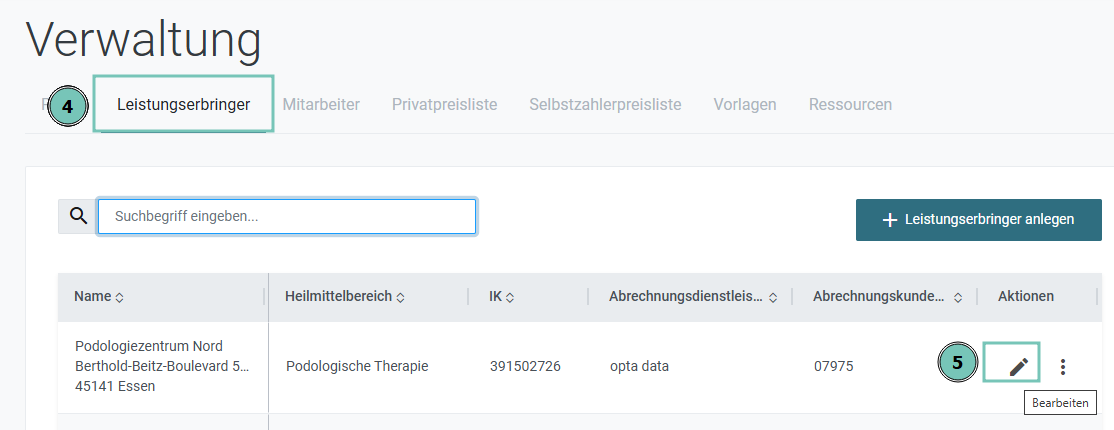Select the Podologiezentrum Nord name cell
Viewport: 1114px width, 430px height.
click(x=163, y=367)
